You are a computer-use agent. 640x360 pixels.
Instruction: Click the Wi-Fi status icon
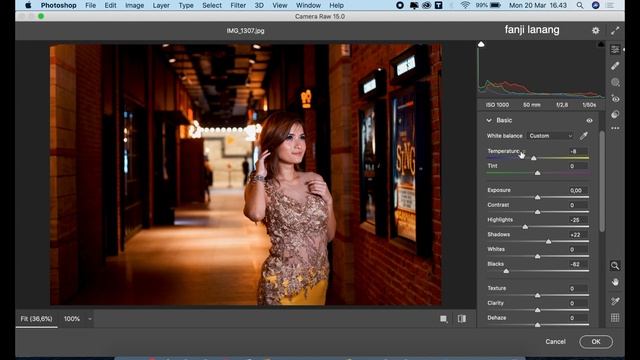coord(465,5)
